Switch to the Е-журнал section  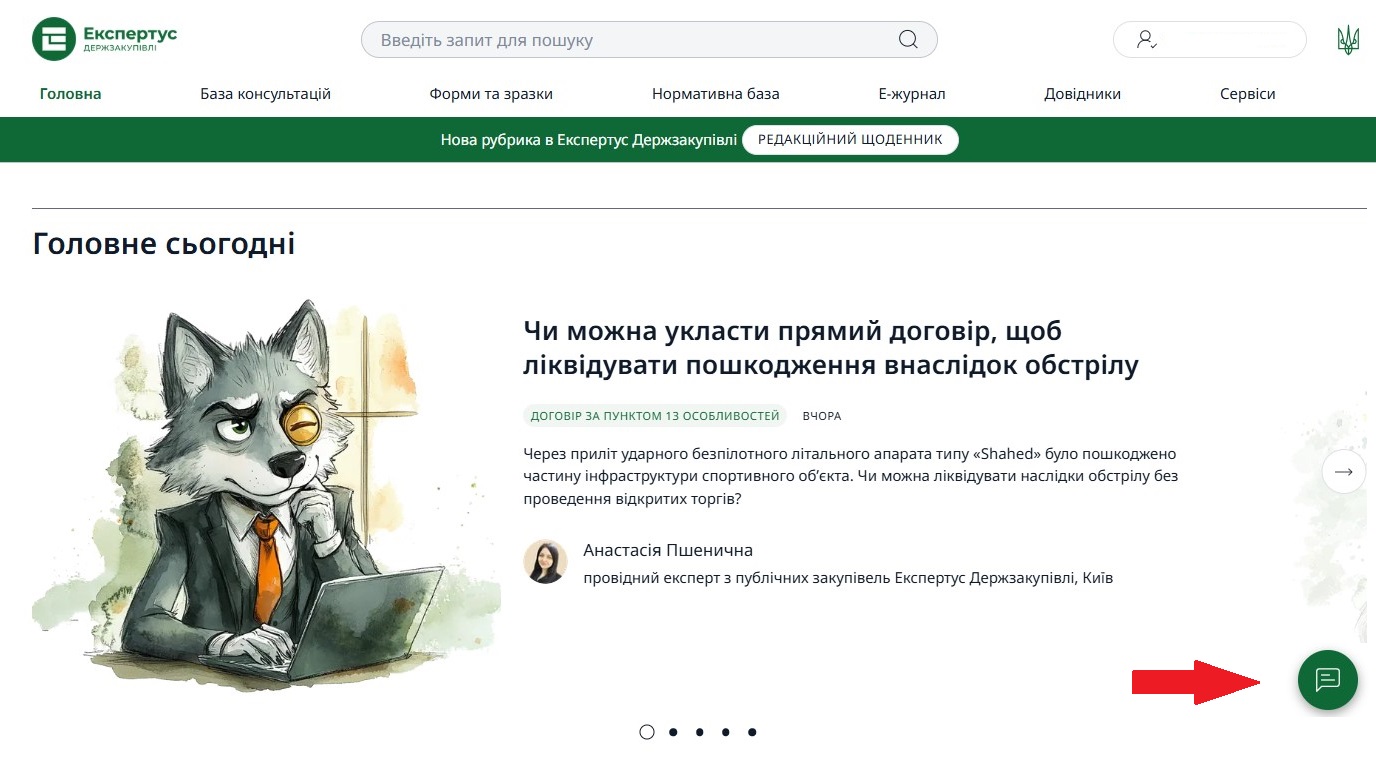pos(911,93)
